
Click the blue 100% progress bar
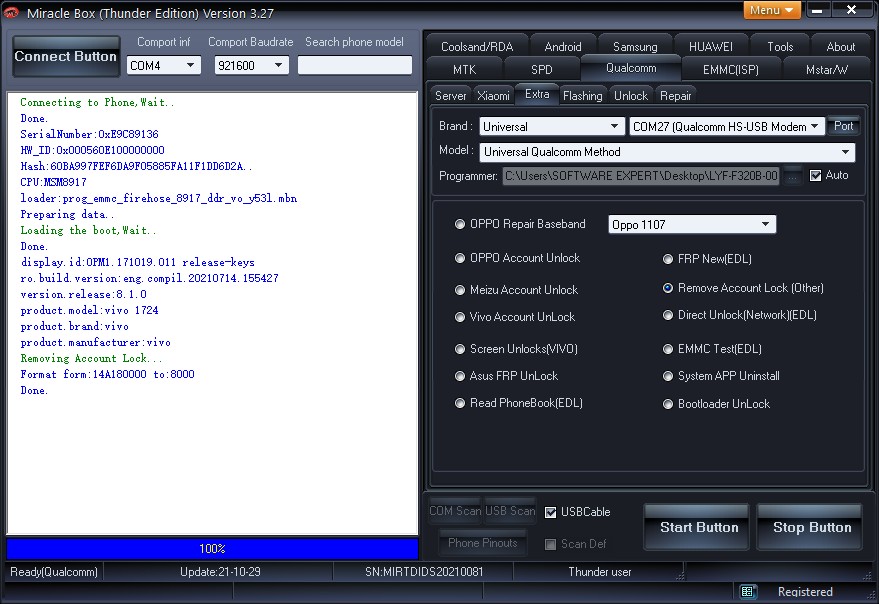(212, 548)
